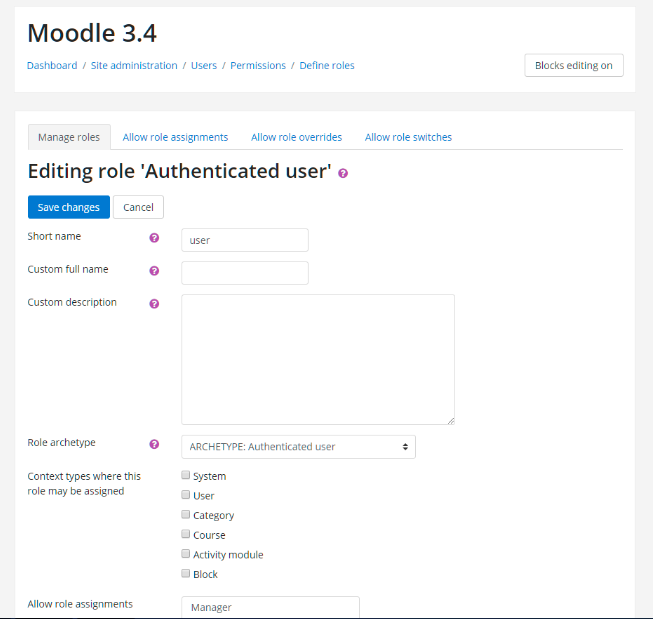The height and width of the screenshot is (619, 653).
Task: Click inside Custom description text area
Action: tap(318, 359)
